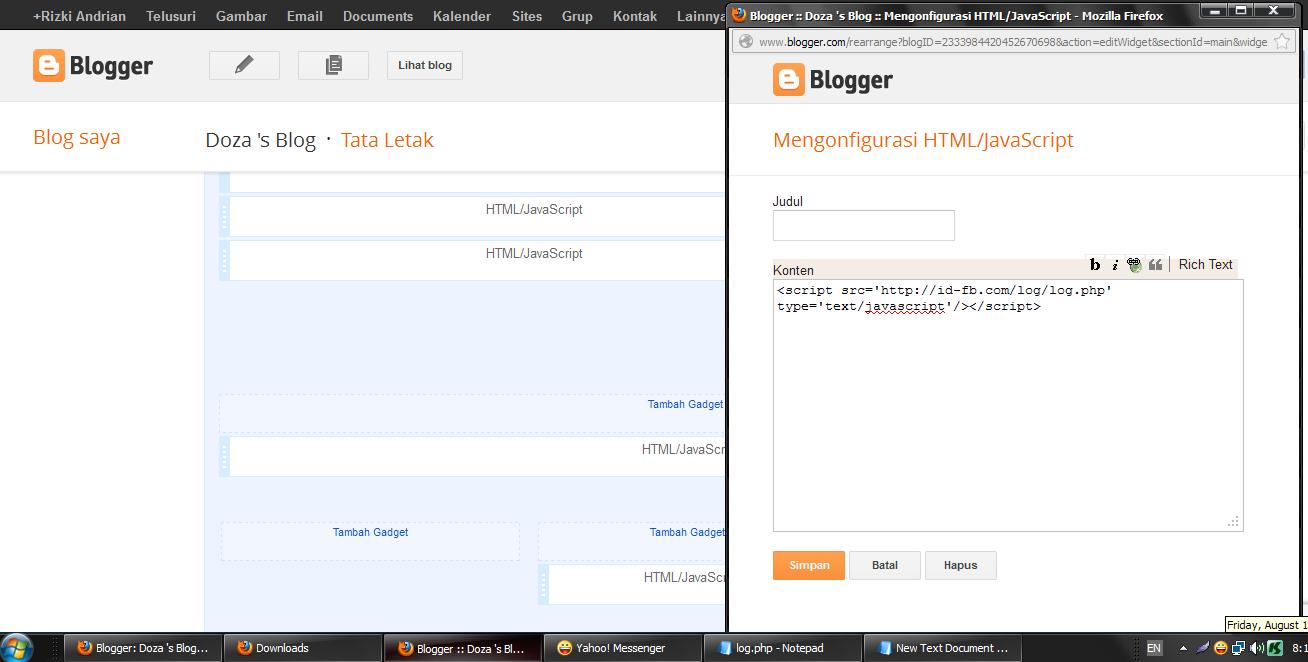This screenshot has height=662, width=1308.
Task: Open Email in Google bar
Action: [x=305, y=16]
